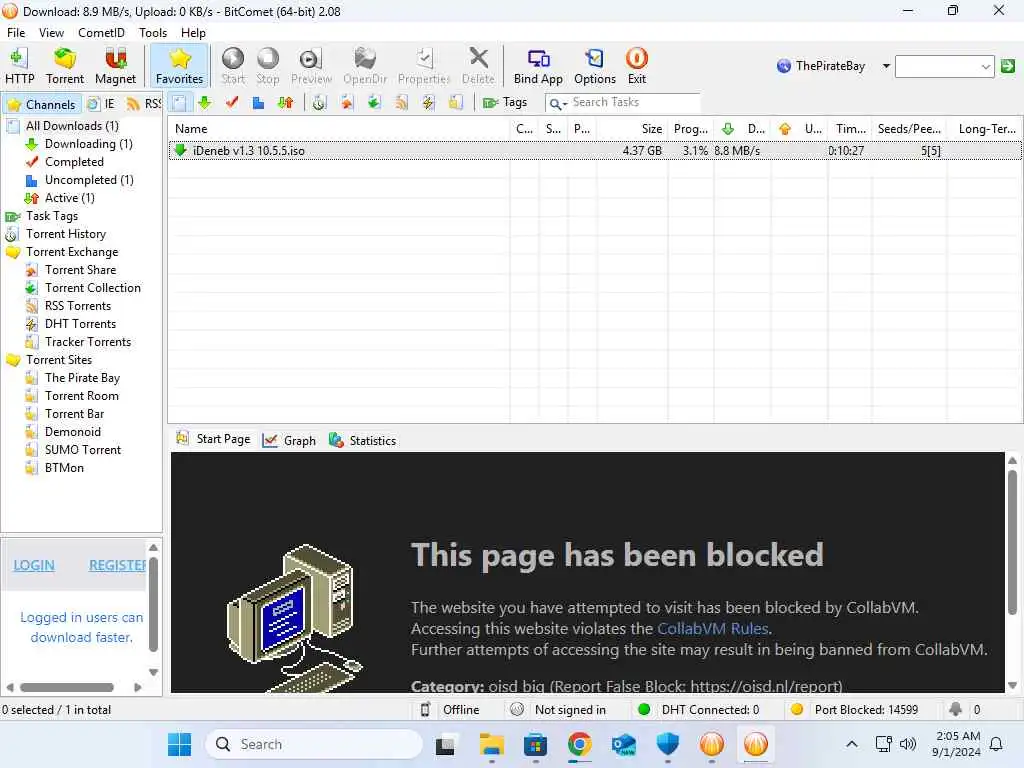Screen dimensions: 1024x768
Task: Click the REGISTER link
Action: (x=118, y=565)
